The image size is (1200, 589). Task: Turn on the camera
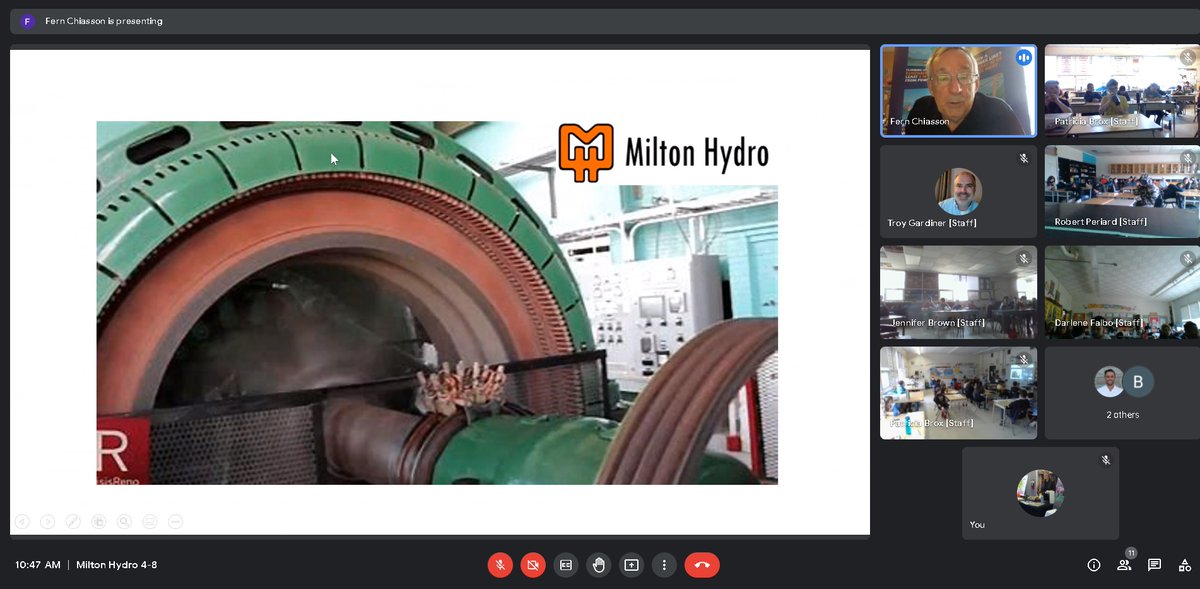533,565
